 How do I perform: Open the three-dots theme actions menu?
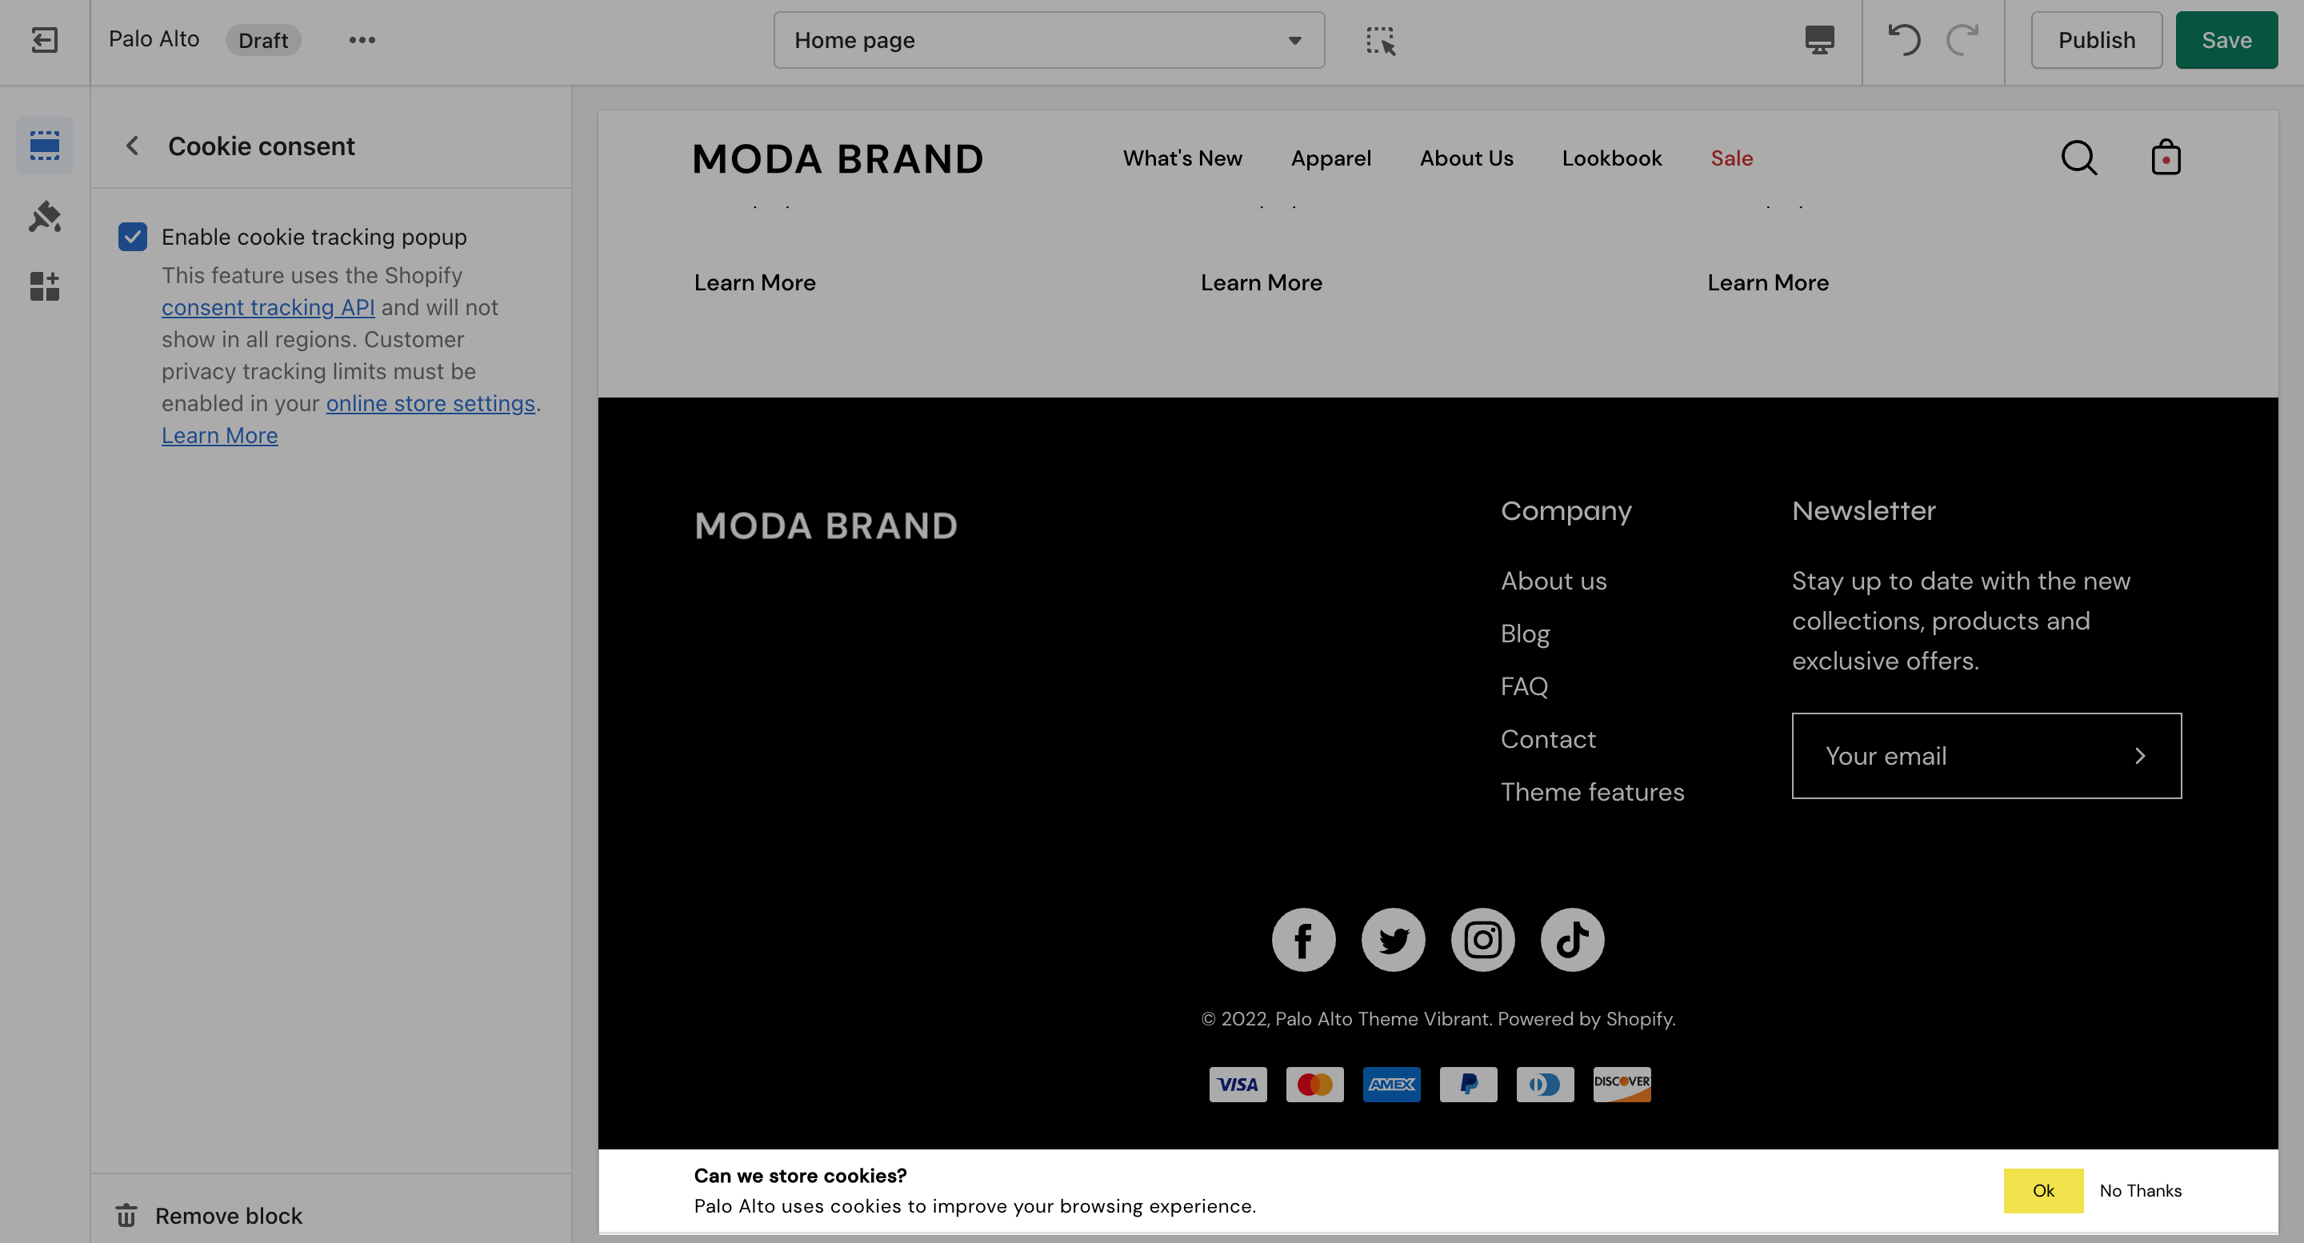point(362,40)
